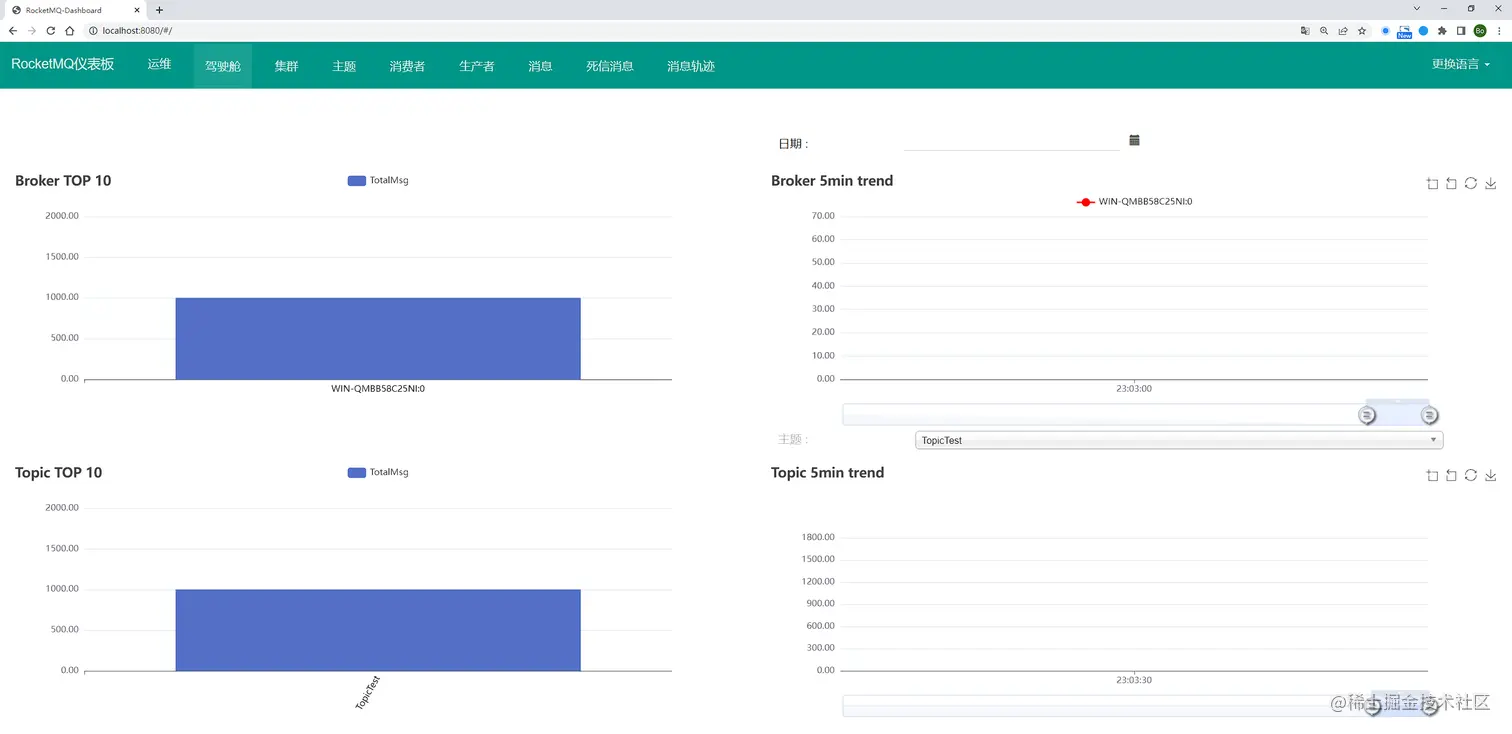
Task: Click the 日期 date label
Action: click(793, 144)
